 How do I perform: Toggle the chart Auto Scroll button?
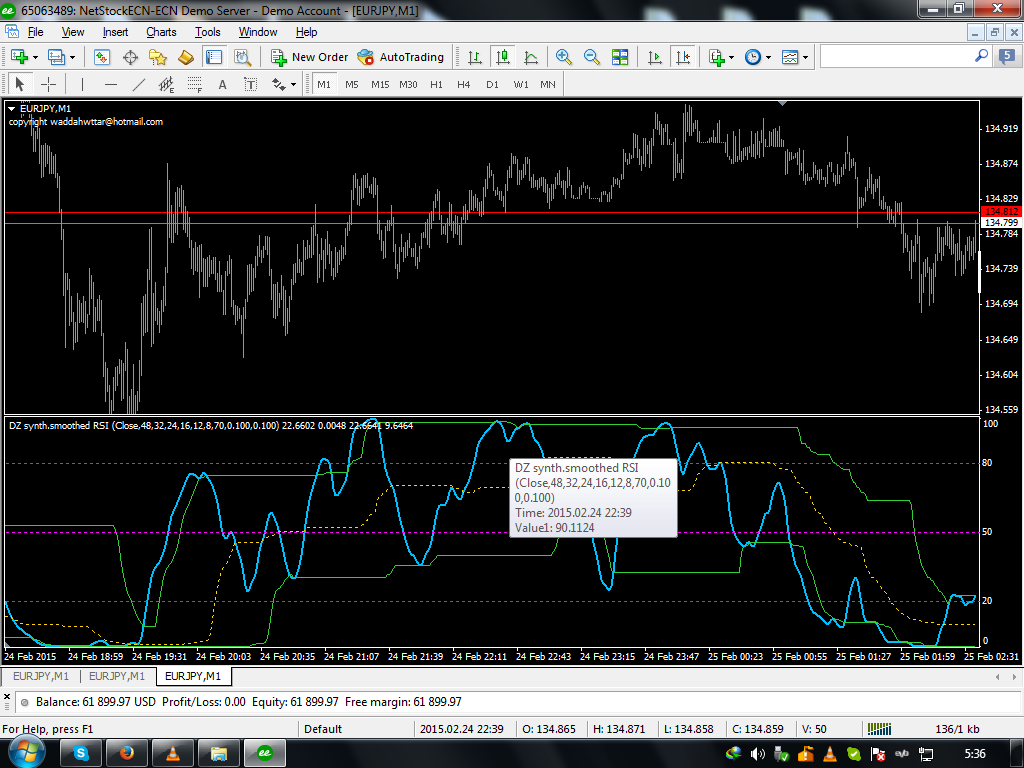click(x=655, y=57)
